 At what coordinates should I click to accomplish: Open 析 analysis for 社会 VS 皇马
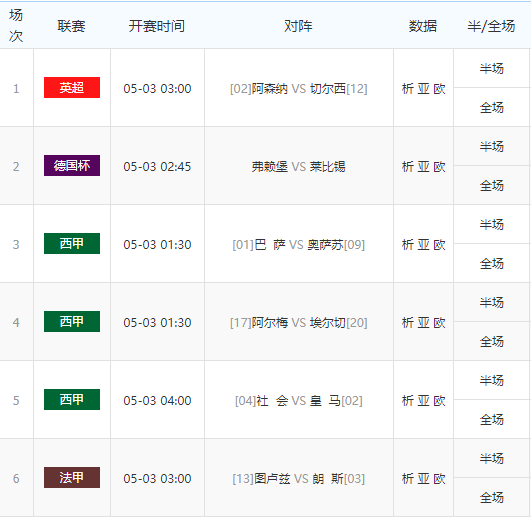pyautogui.click(x=407, y=401)
